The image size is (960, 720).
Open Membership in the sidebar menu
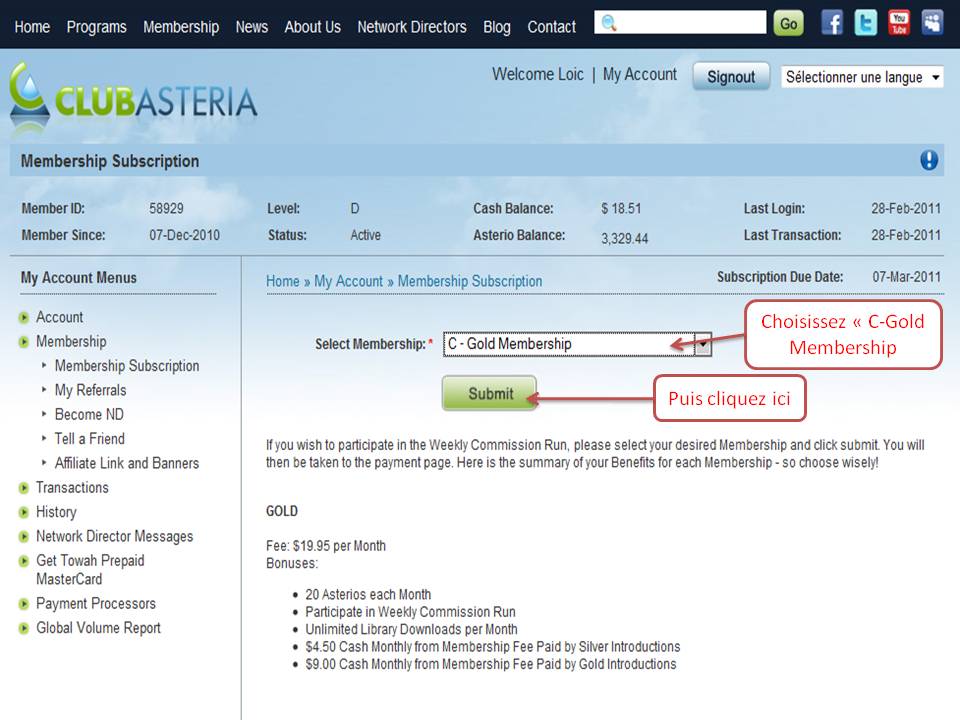coord(71,342)
